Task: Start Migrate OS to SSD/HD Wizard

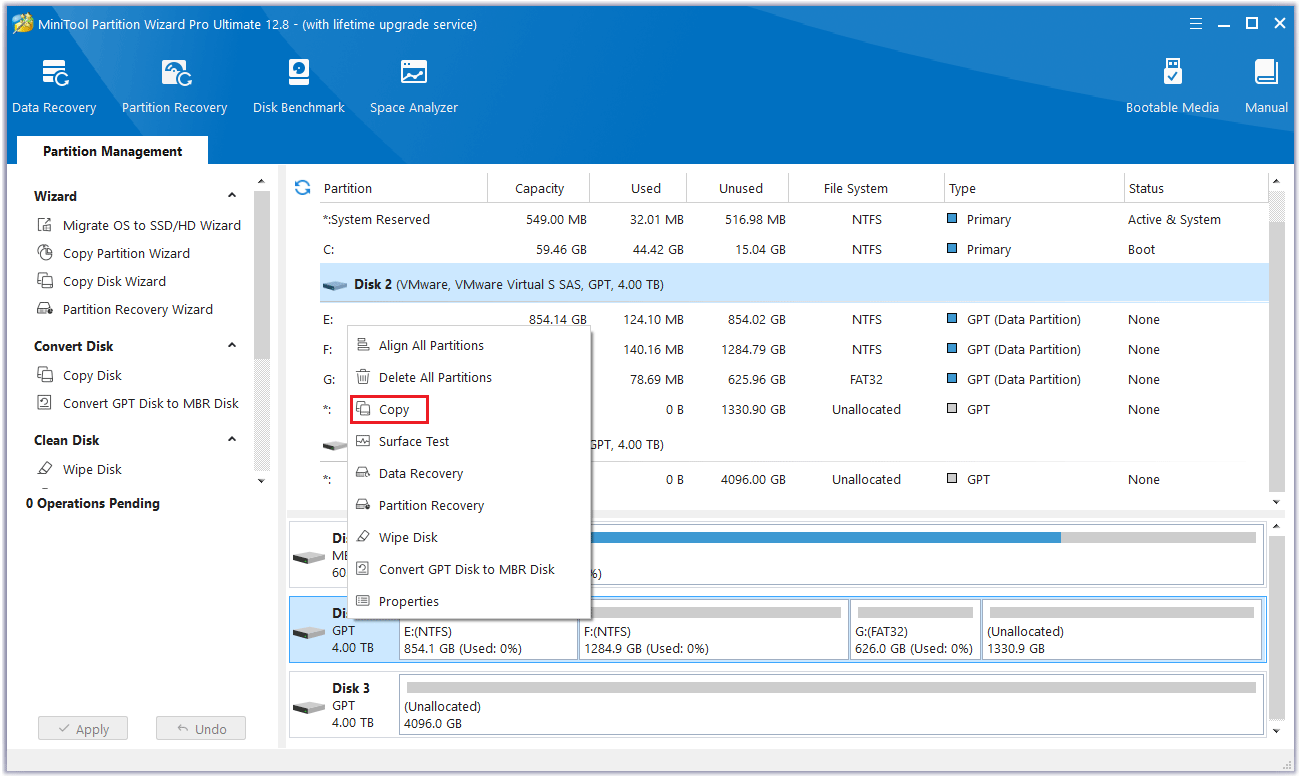Action: [x=139, y=225]
